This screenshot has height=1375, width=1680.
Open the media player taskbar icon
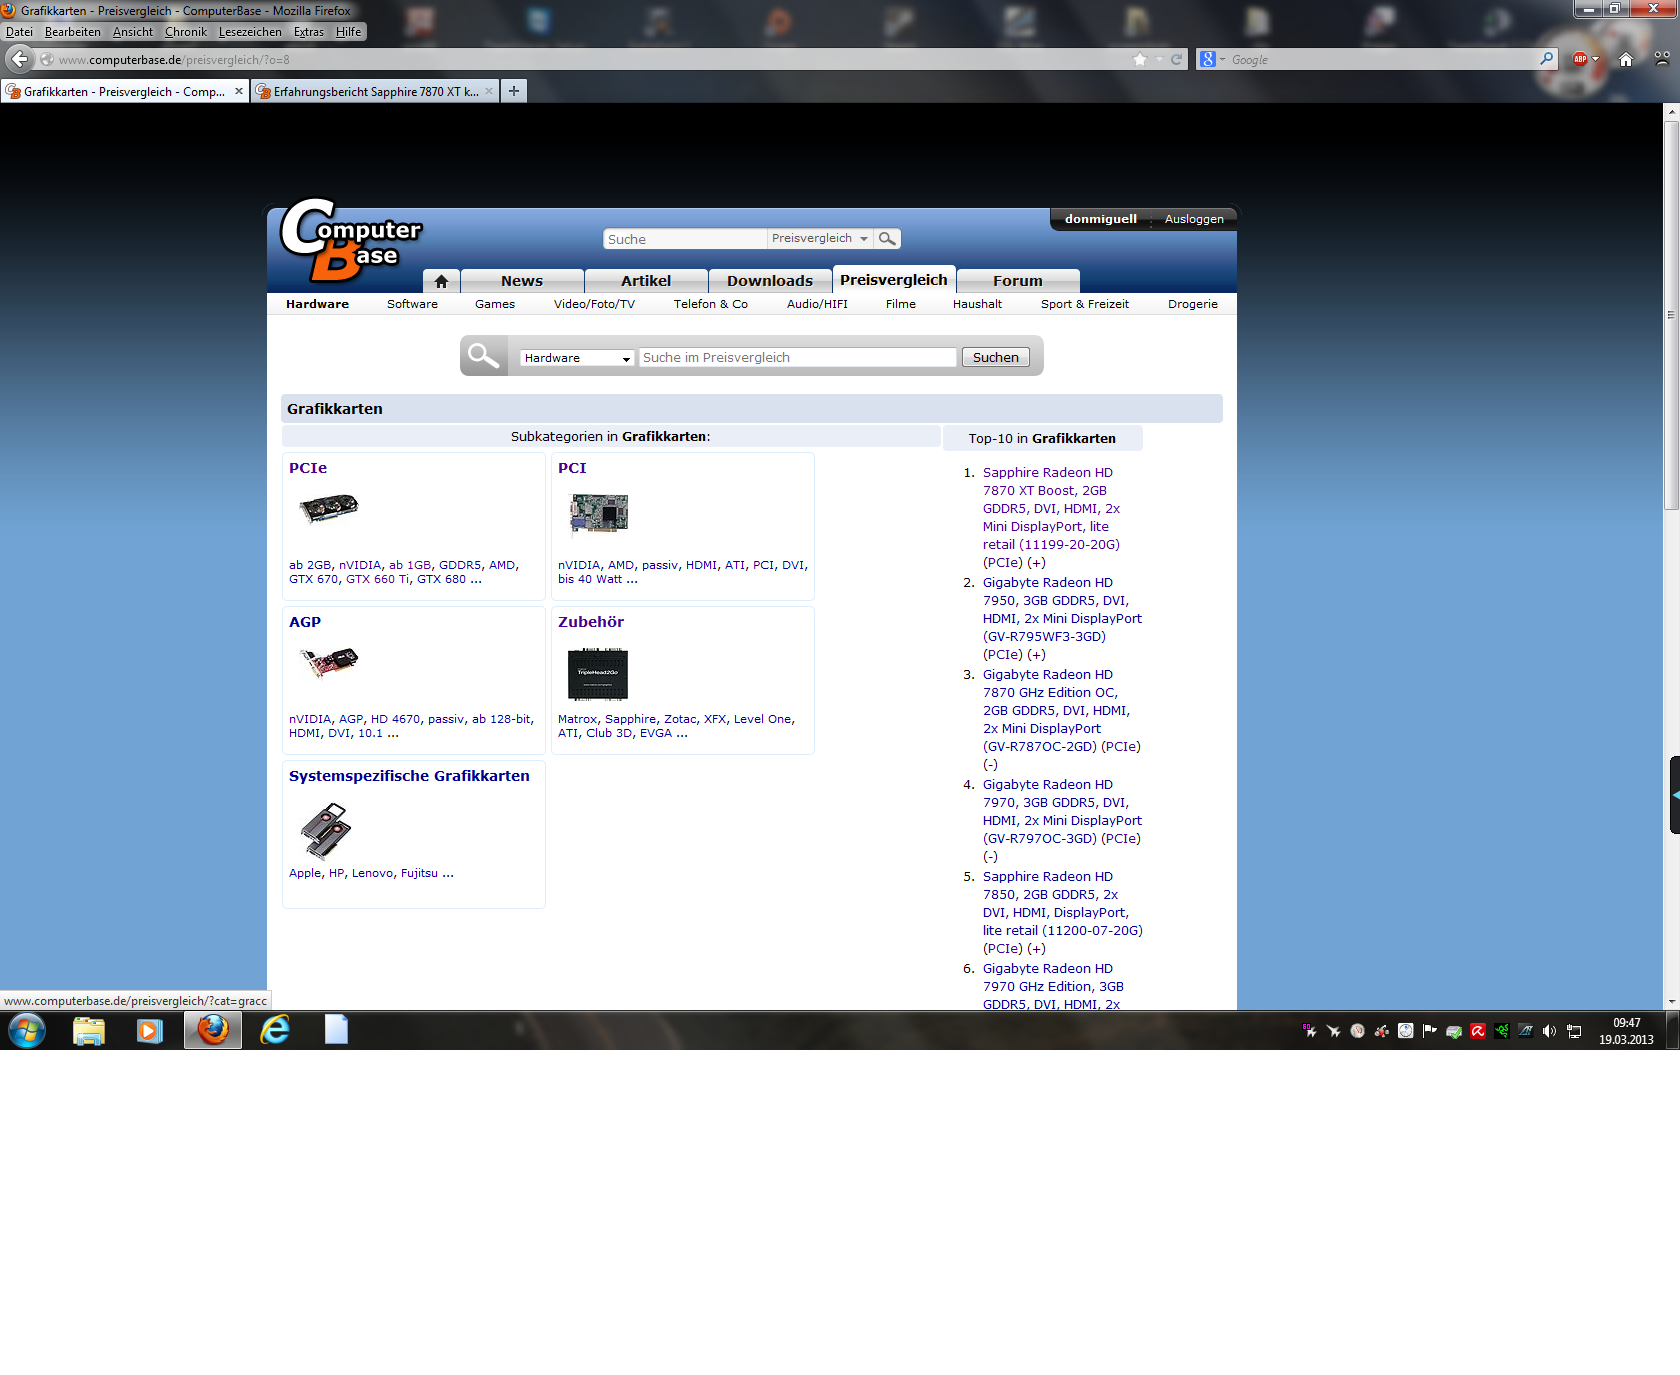point(150,1030)
